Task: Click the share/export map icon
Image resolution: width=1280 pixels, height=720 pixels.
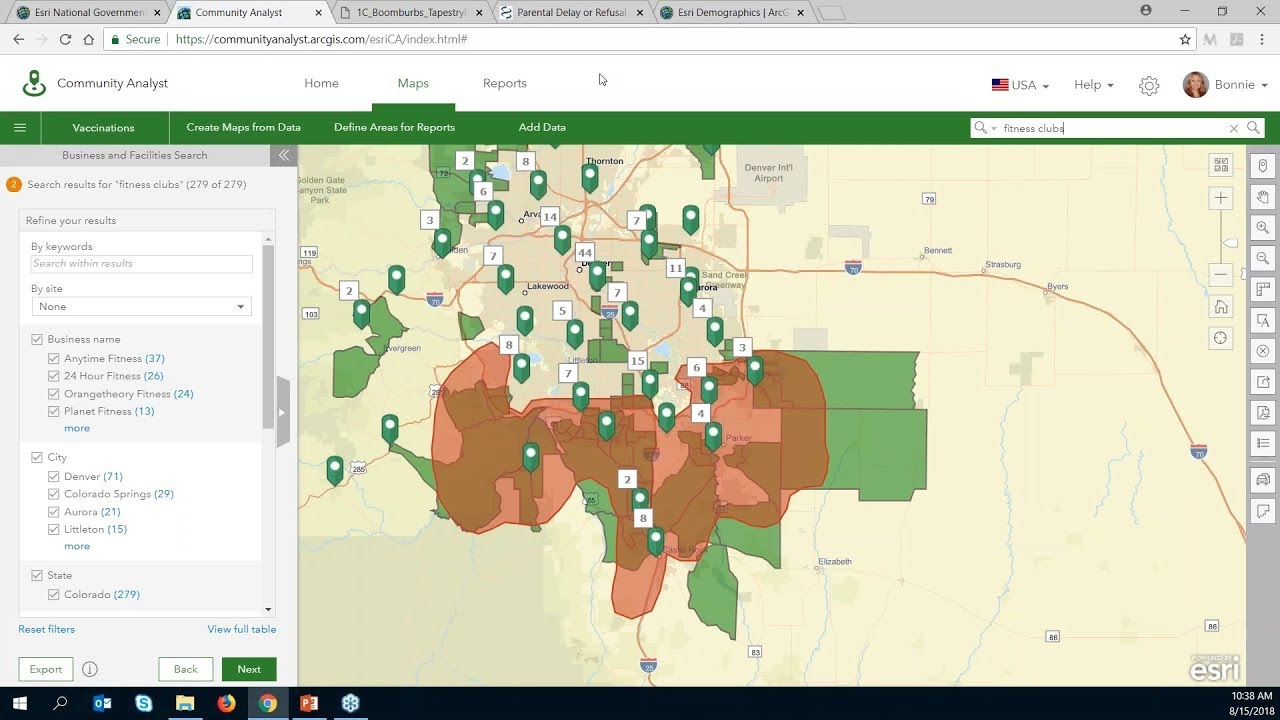Action: pos(1263,382)
